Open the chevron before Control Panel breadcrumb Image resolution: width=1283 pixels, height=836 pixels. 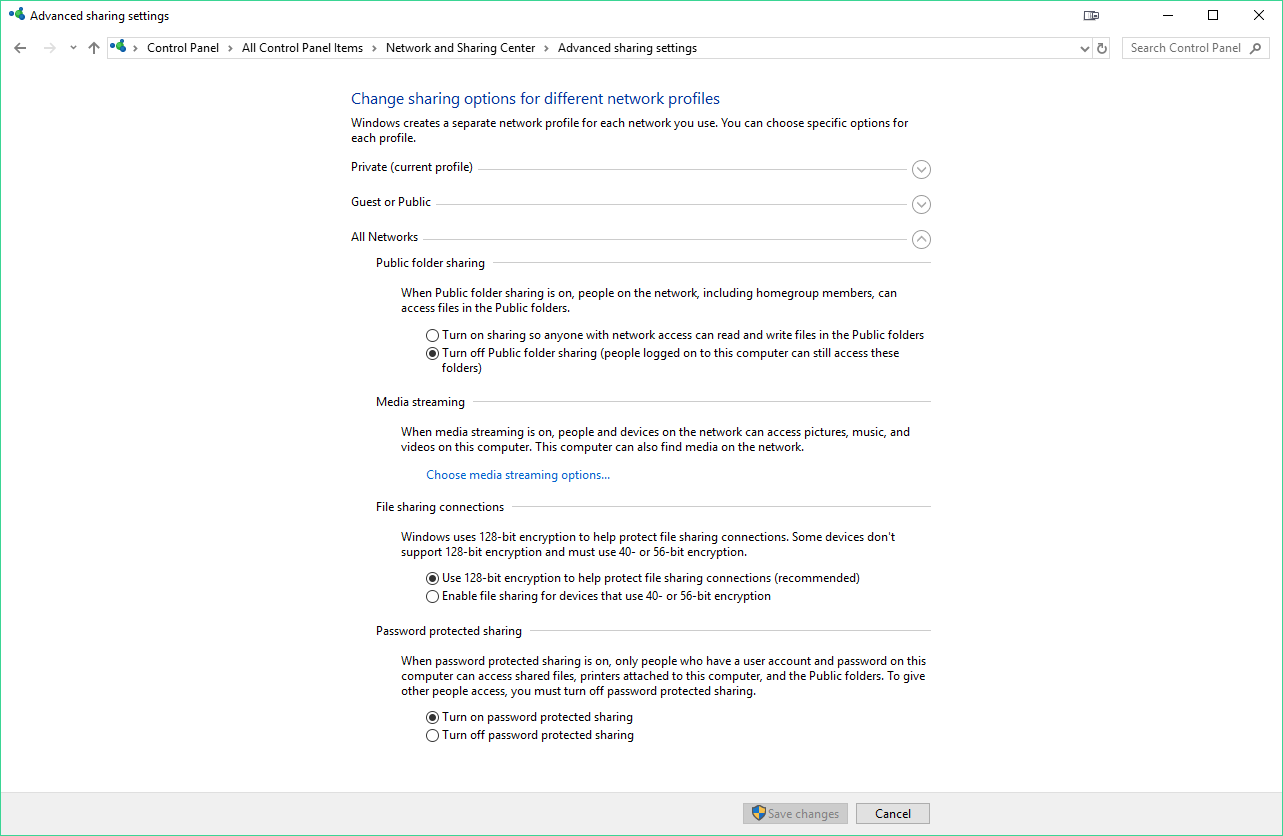point(136,48)
